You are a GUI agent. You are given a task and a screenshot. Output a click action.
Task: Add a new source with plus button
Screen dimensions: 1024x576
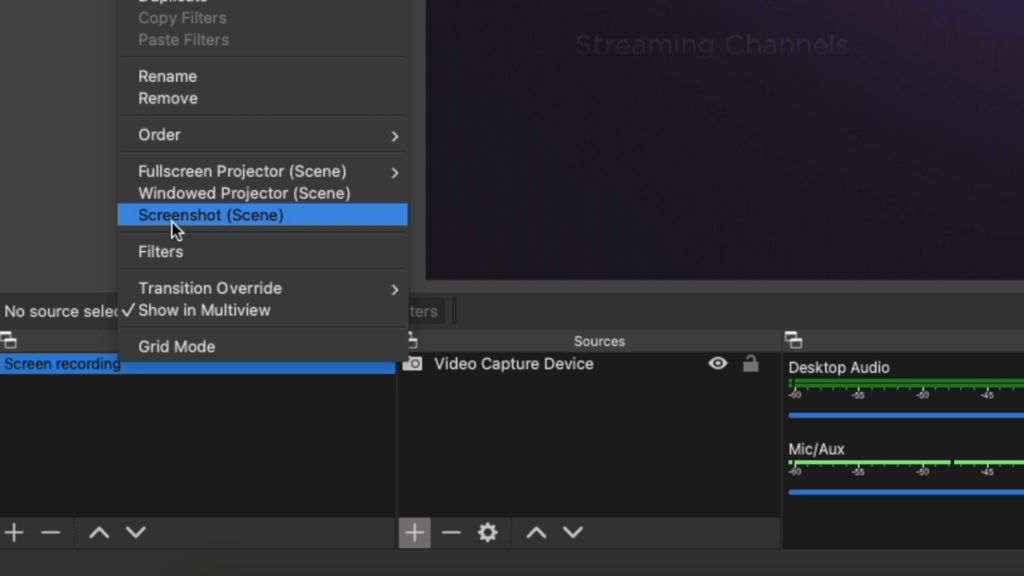pyautogui.click(x=415, y=533)
